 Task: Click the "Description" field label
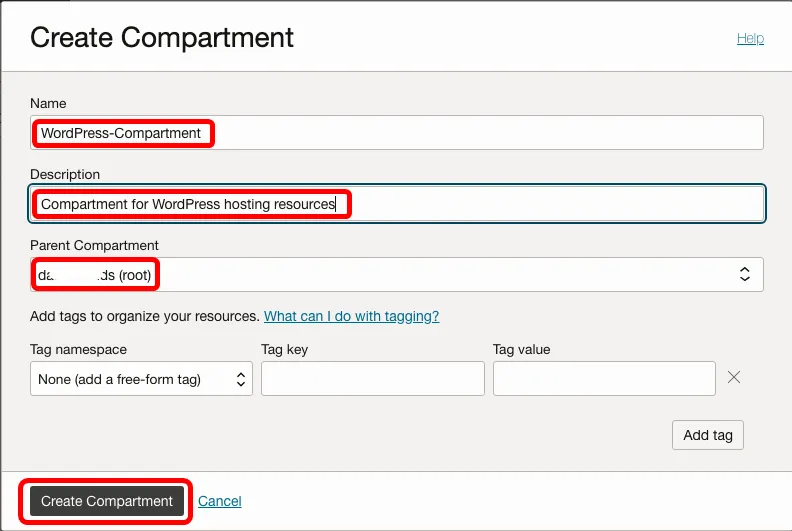coord(65,174)
